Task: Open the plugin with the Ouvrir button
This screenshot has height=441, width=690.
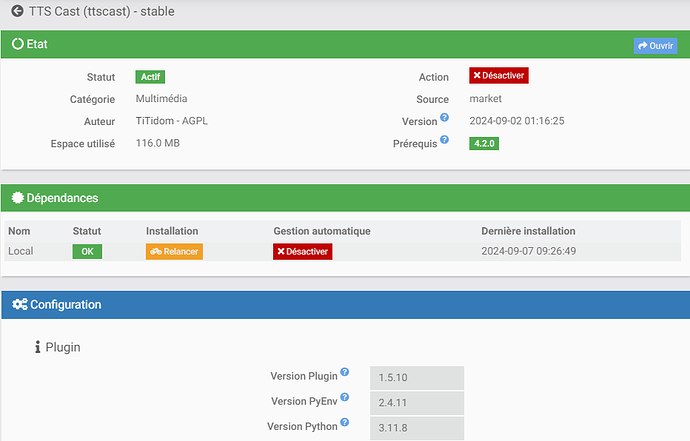Action: [x=655, y=46]
